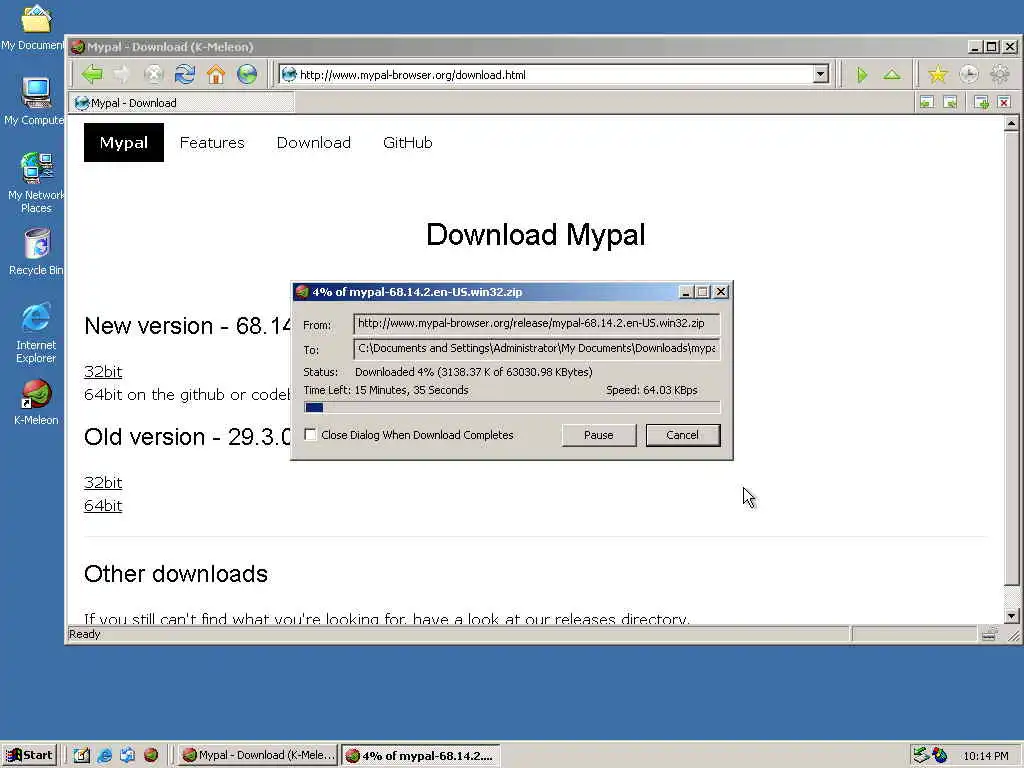Cancel the mypal zip download

pyautogui.click(x=682, y=435)
